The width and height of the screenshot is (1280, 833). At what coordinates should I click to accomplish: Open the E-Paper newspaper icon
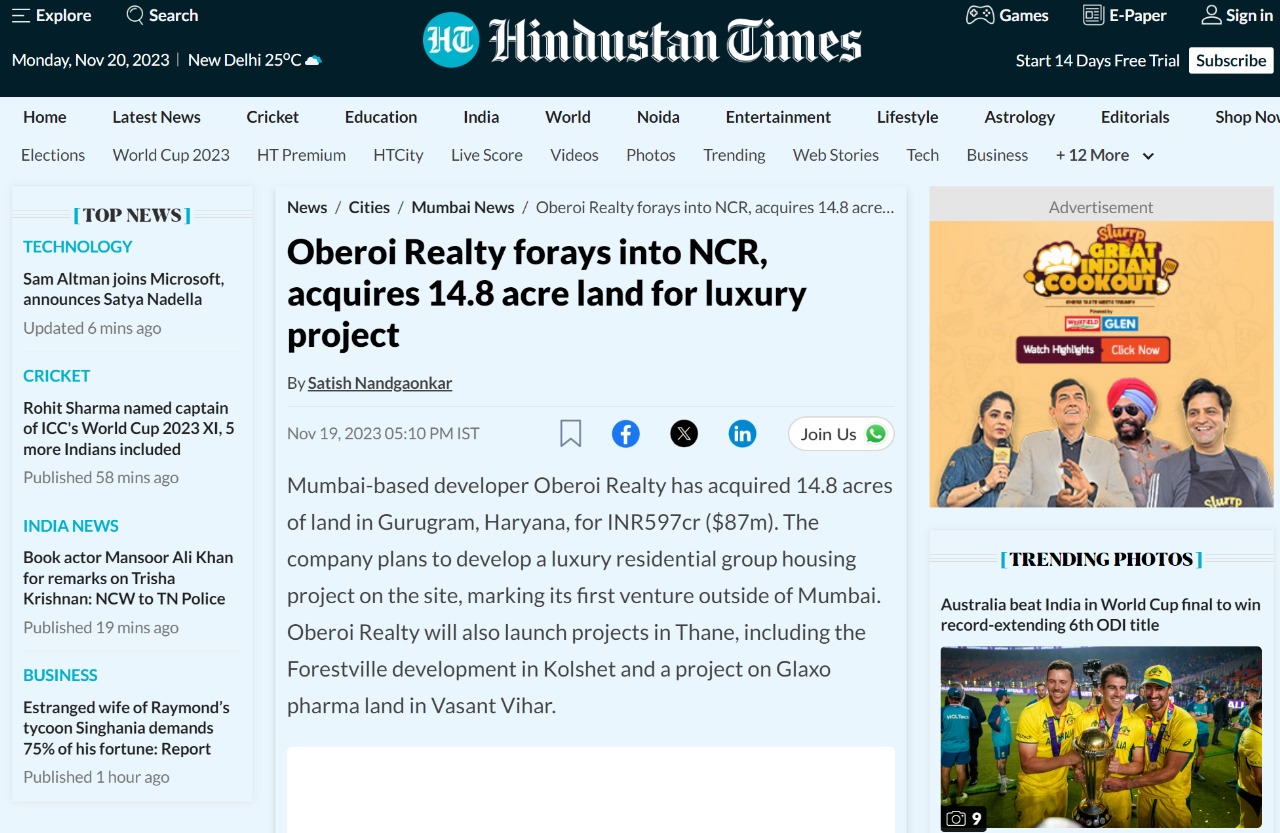[x=1093, y=15]
